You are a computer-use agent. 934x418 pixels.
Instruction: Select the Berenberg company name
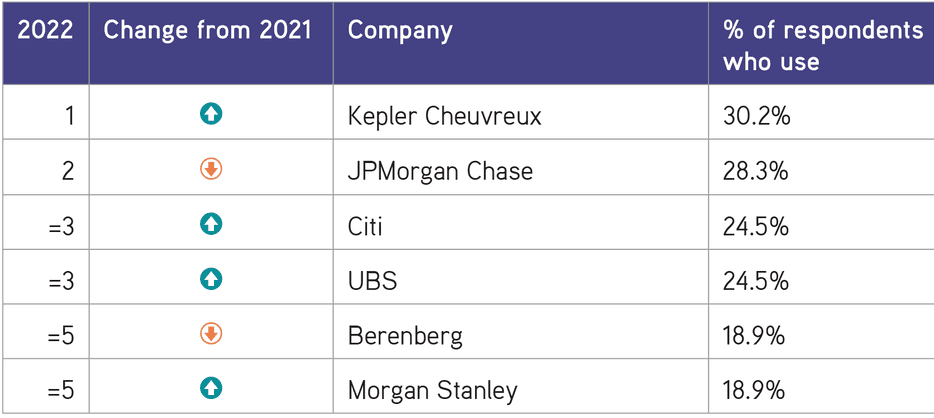pos(405,336)
